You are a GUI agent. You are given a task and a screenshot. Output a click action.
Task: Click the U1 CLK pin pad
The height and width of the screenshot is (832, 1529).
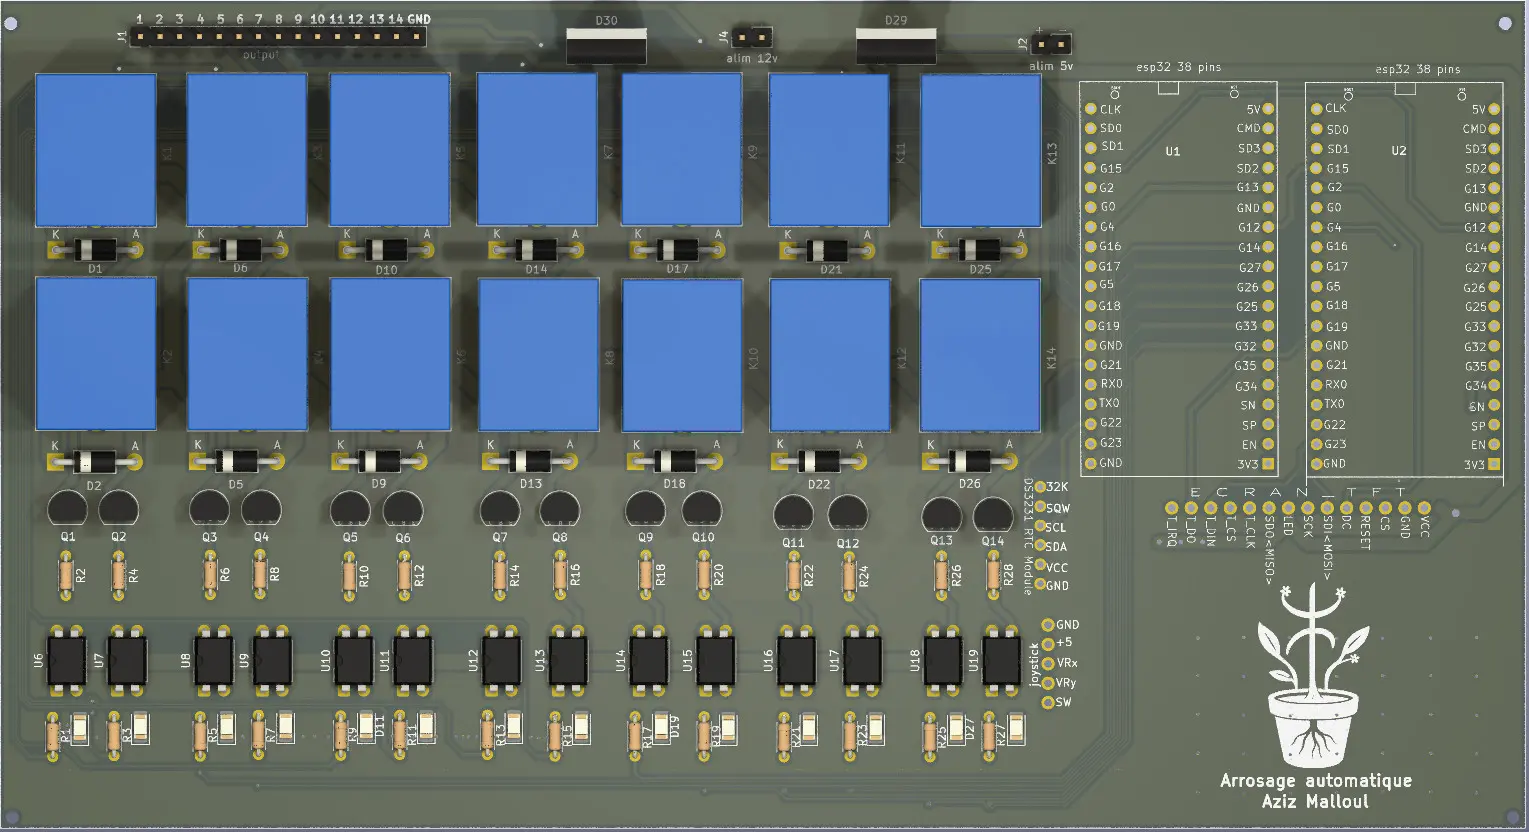(x=1091, y=109)
